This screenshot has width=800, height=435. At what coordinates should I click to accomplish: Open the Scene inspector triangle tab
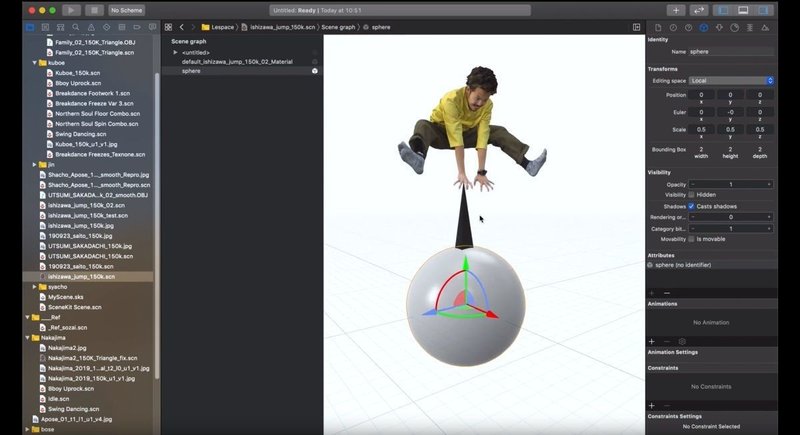[x=765, y=28]
